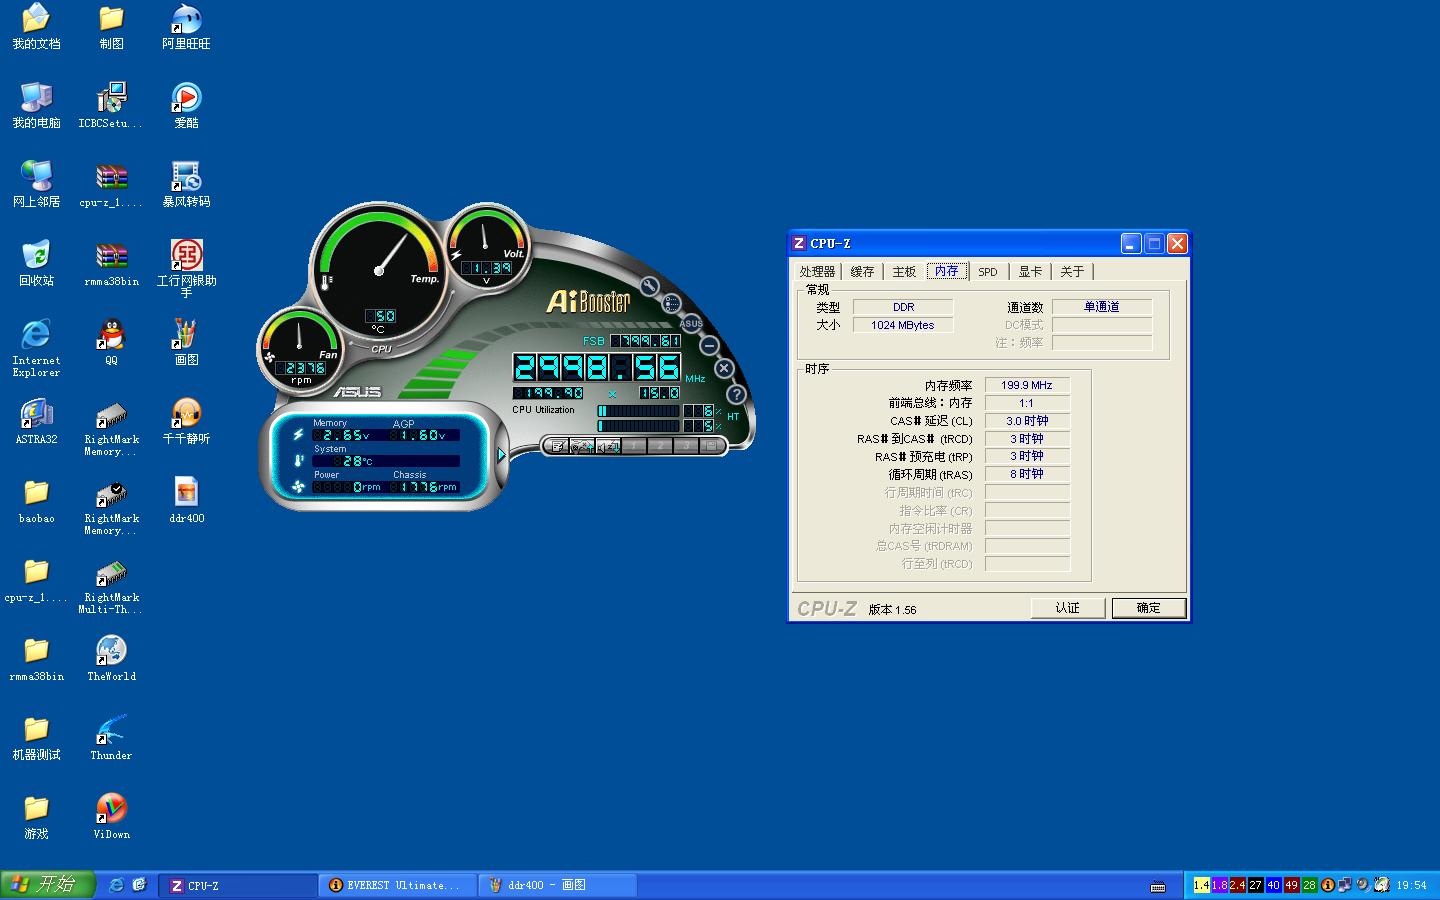Image resolution: width=1440 pixels, height=900 pixels.
Task: Click the memory size 1024 MBytes field
Action: tap(902, 325)
